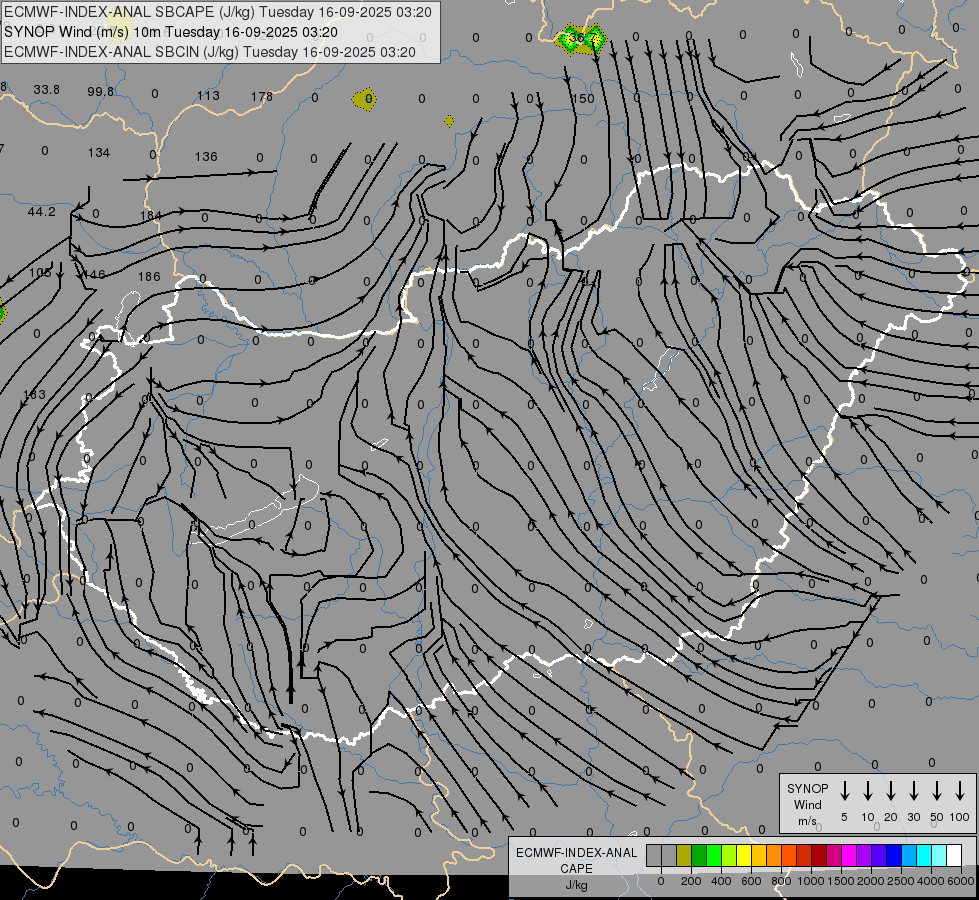
Task: Click the 150 CAPE value on the map
Action: pyautogui.click(x=583, y=99)
